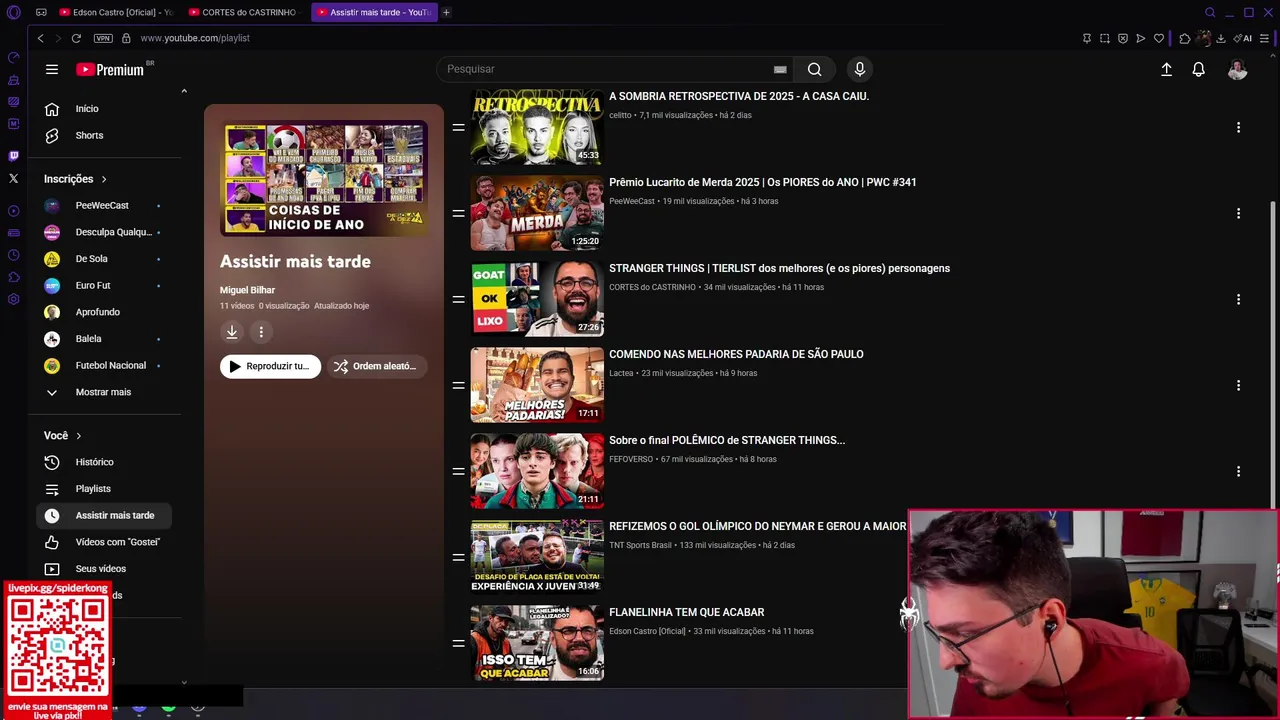This screenshot has height=720, width=1280.
Task: Switch to CORTES do CASTRINHO tab
Action: tap(244, 12)
